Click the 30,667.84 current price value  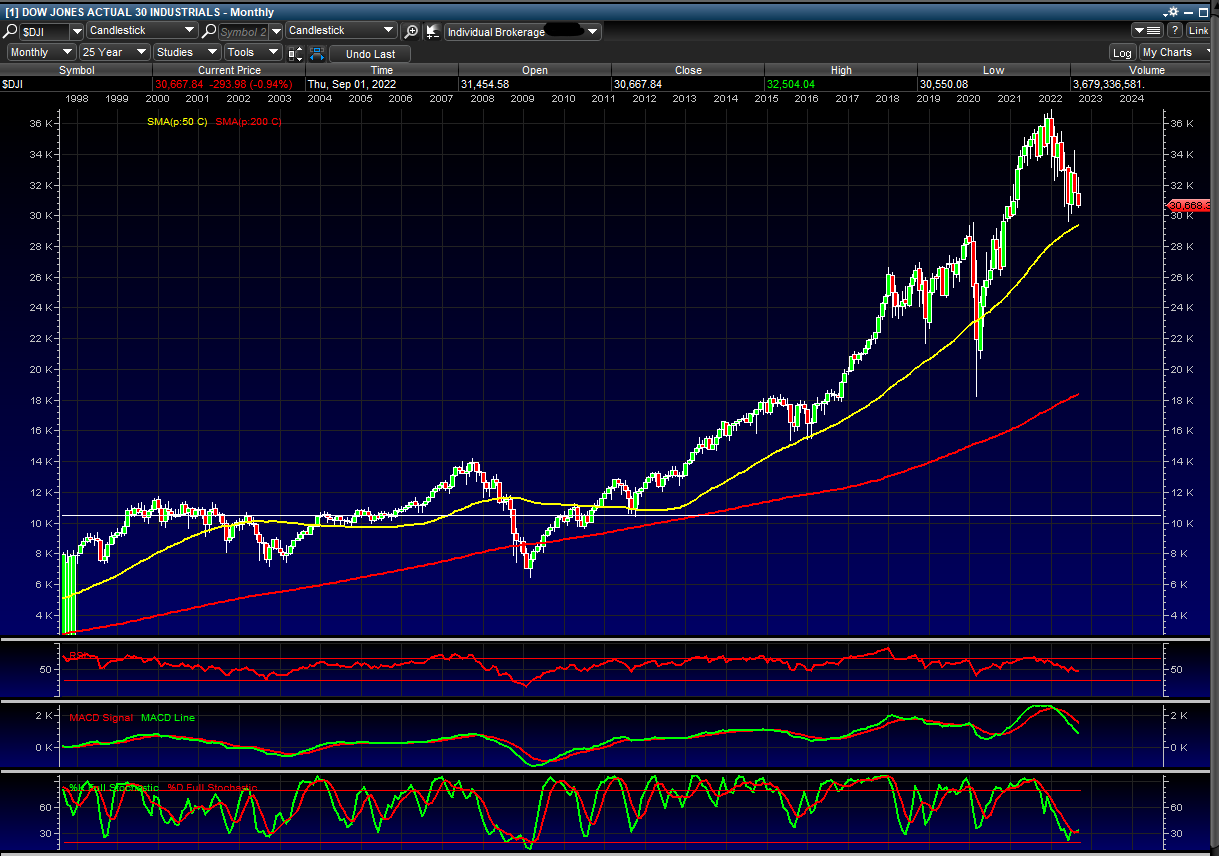tap(180, 84)
